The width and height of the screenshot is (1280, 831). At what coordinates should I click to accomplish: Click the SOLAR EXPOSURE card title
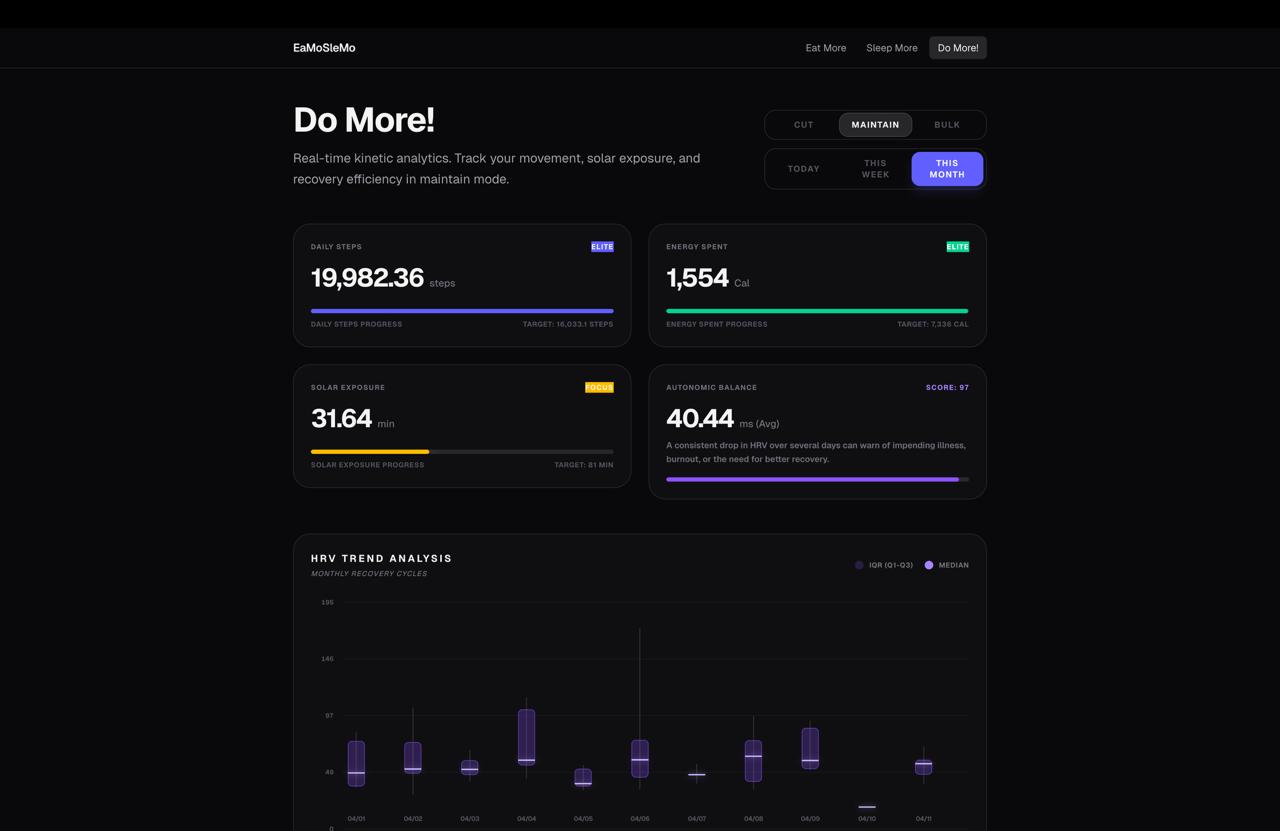(348, 388)
